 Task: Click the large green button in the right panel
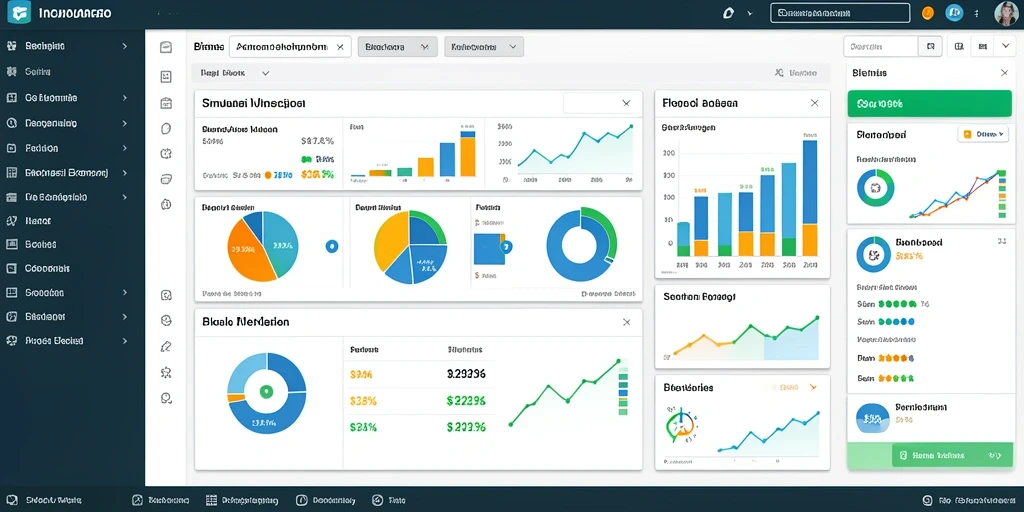tap(929, 103)
